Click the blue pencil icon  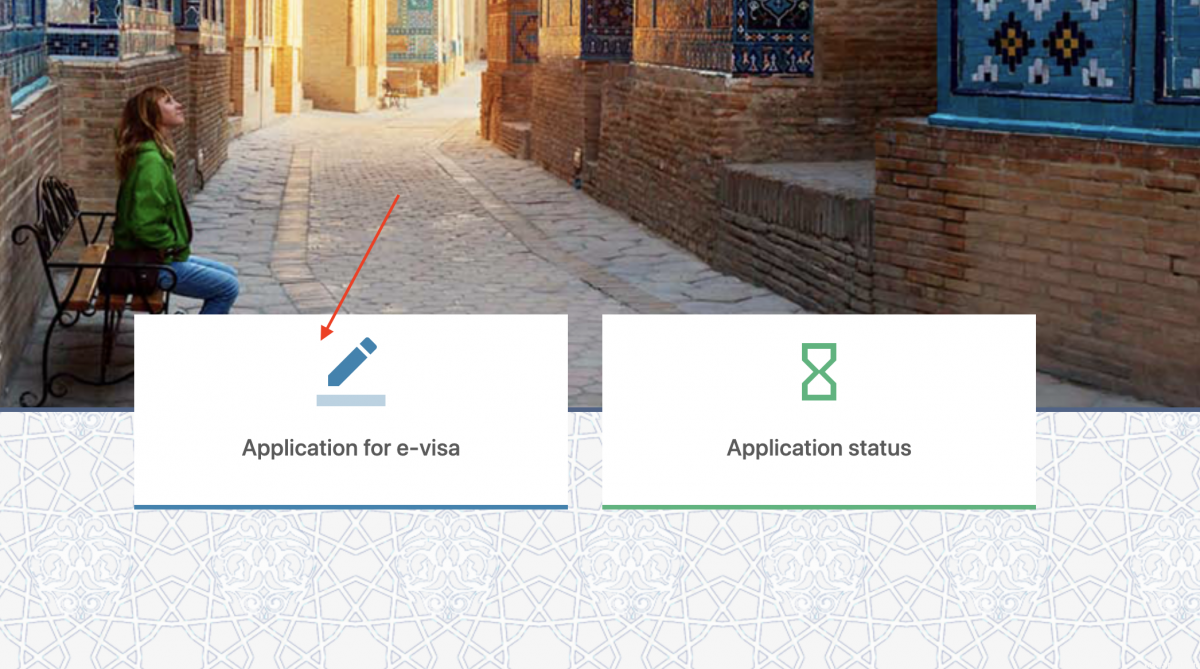point(352,362)
